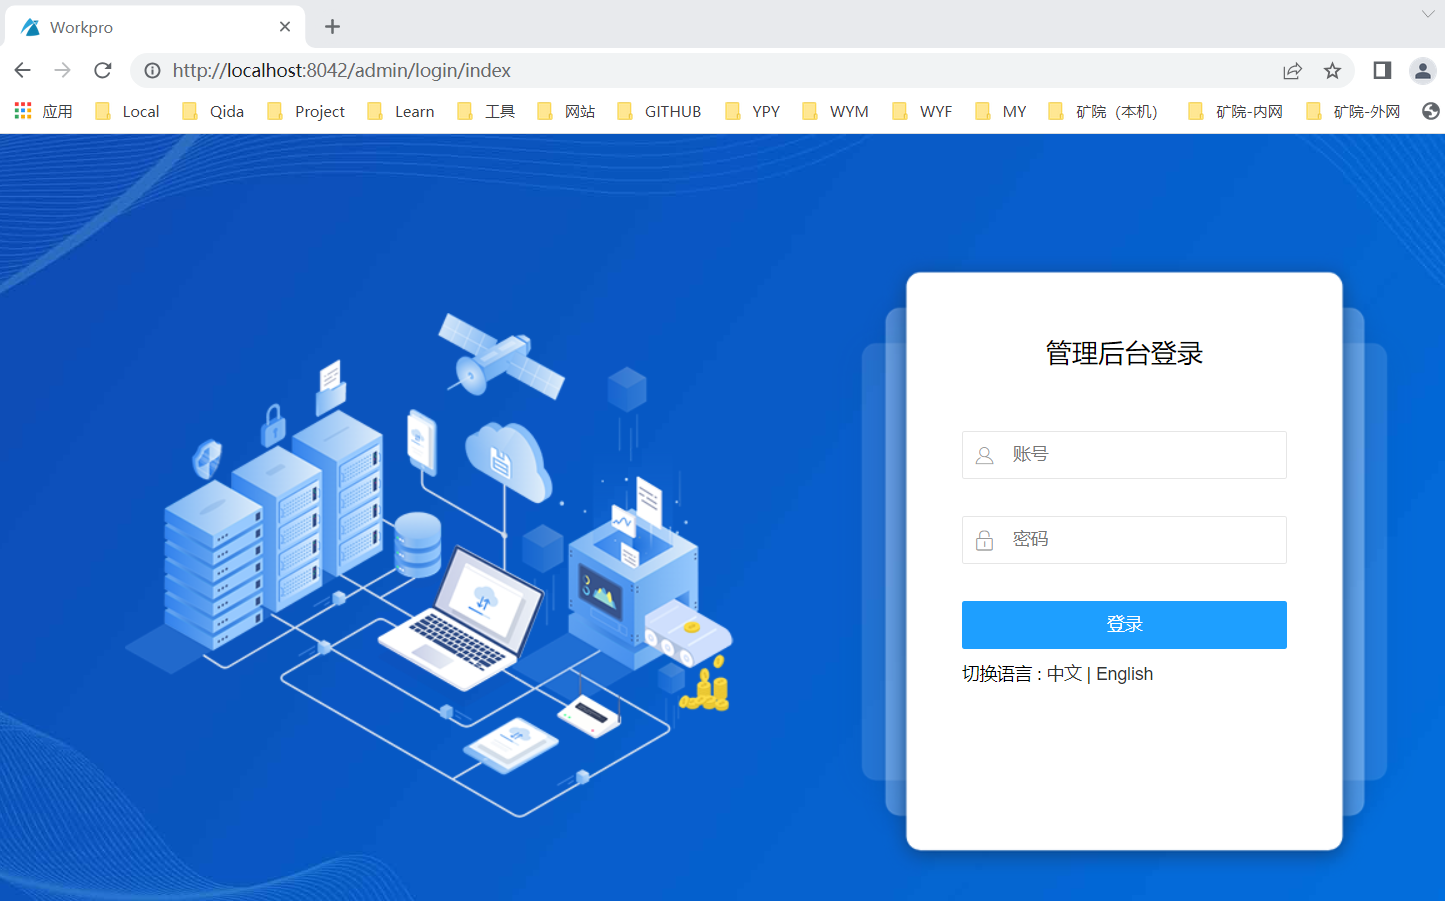Close the Workpro tab

pyautogui.click(x=285, y=27)
